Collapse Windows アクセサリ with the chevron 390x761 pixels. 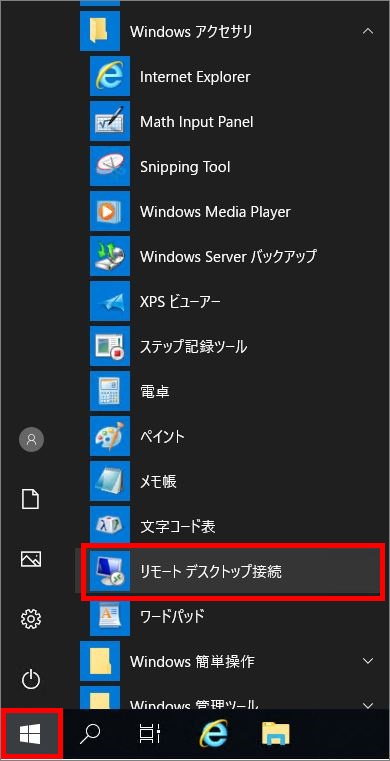368,31
